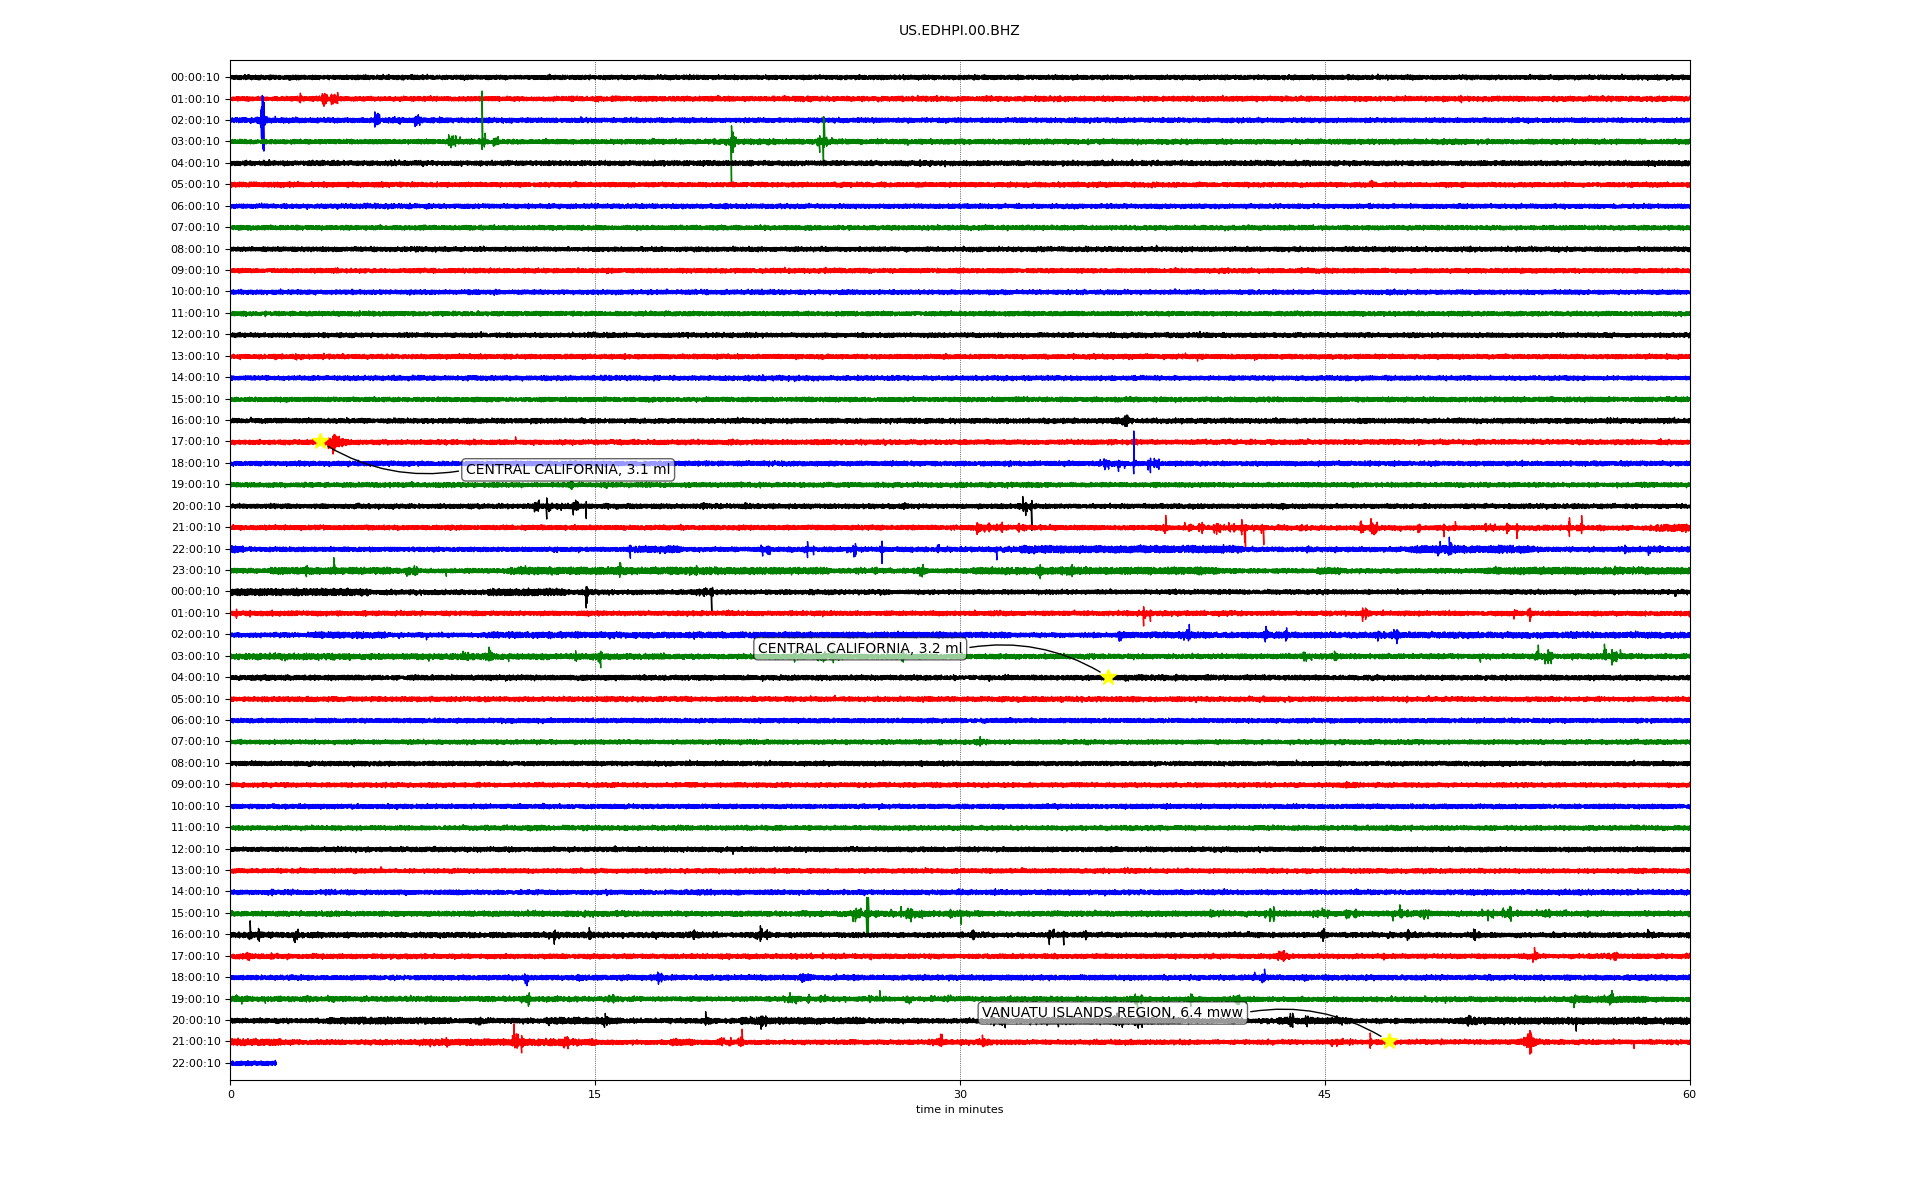
Task: Click the short blue segment on the last 22:00:10 trace
Action: coord(254,1063)
